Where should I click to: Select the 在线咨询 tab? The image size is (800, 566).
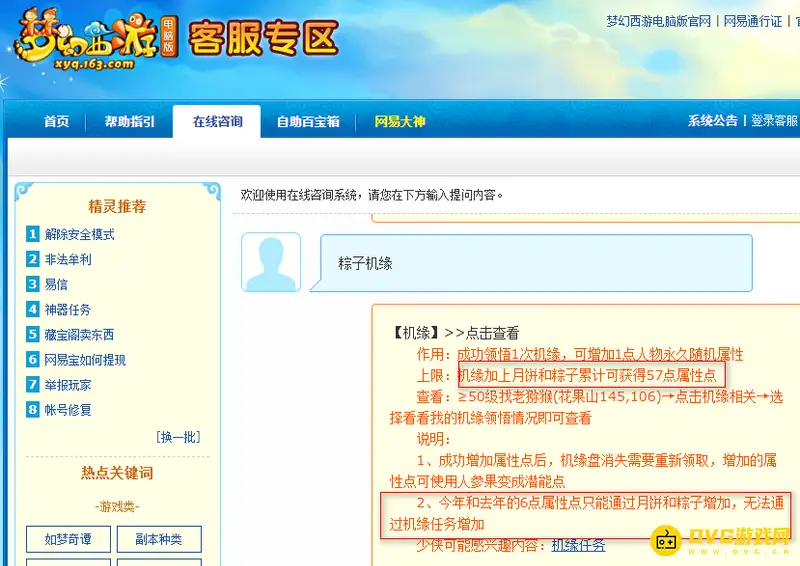(x=217, y=121)
